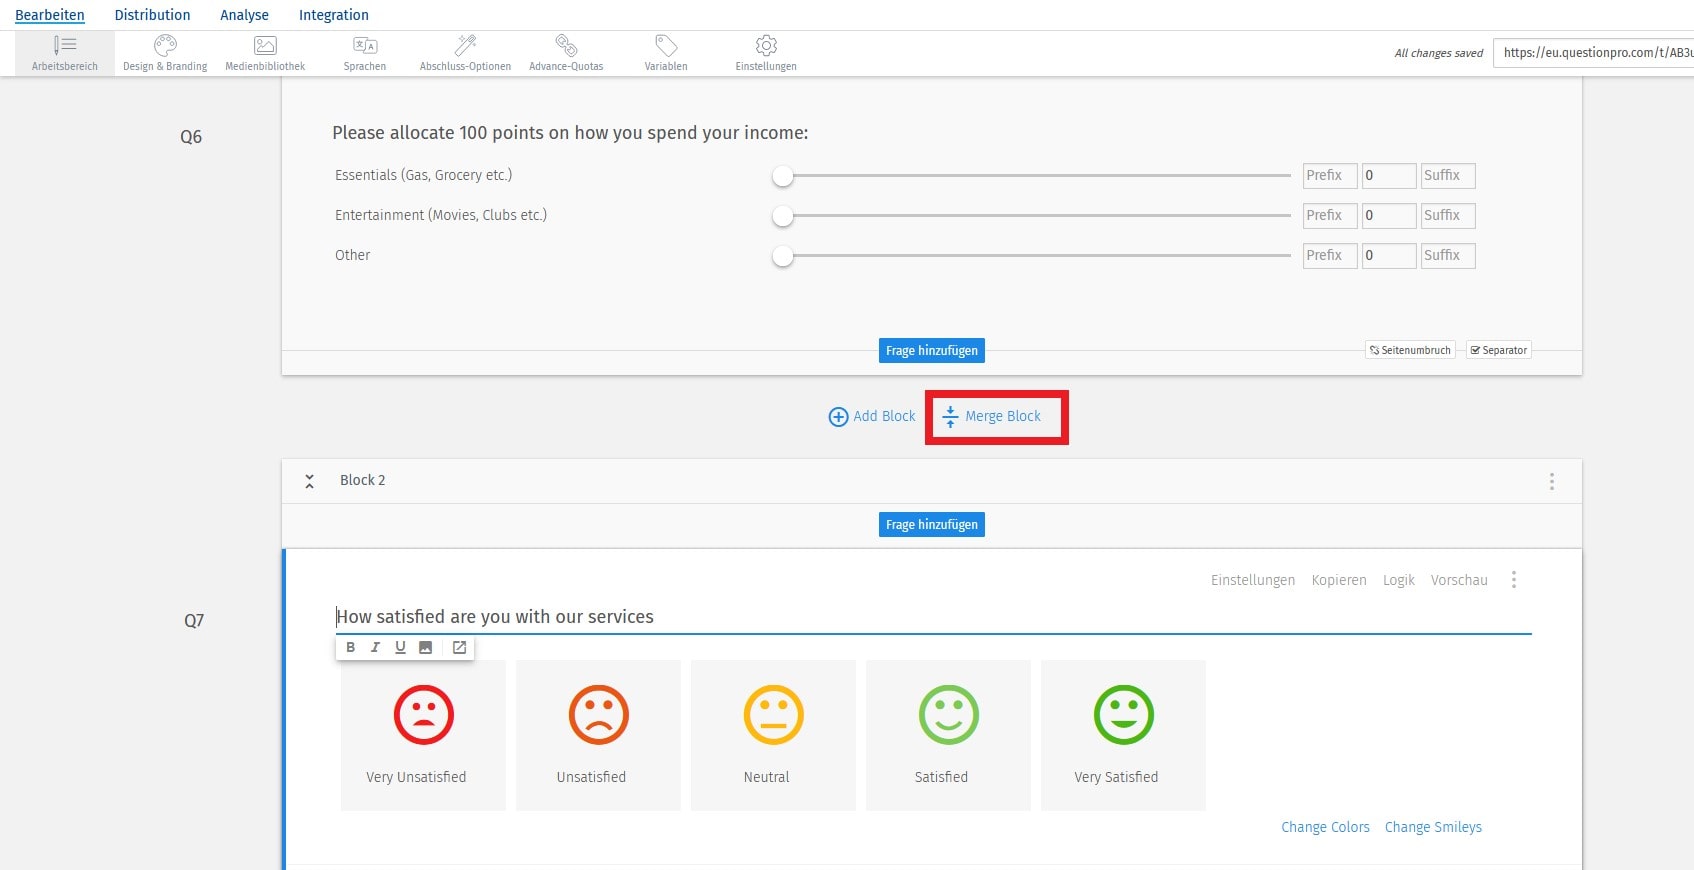Open the rich text editor popout icon
Viewport: 1694px width, 870px height.
coord(459,647)
